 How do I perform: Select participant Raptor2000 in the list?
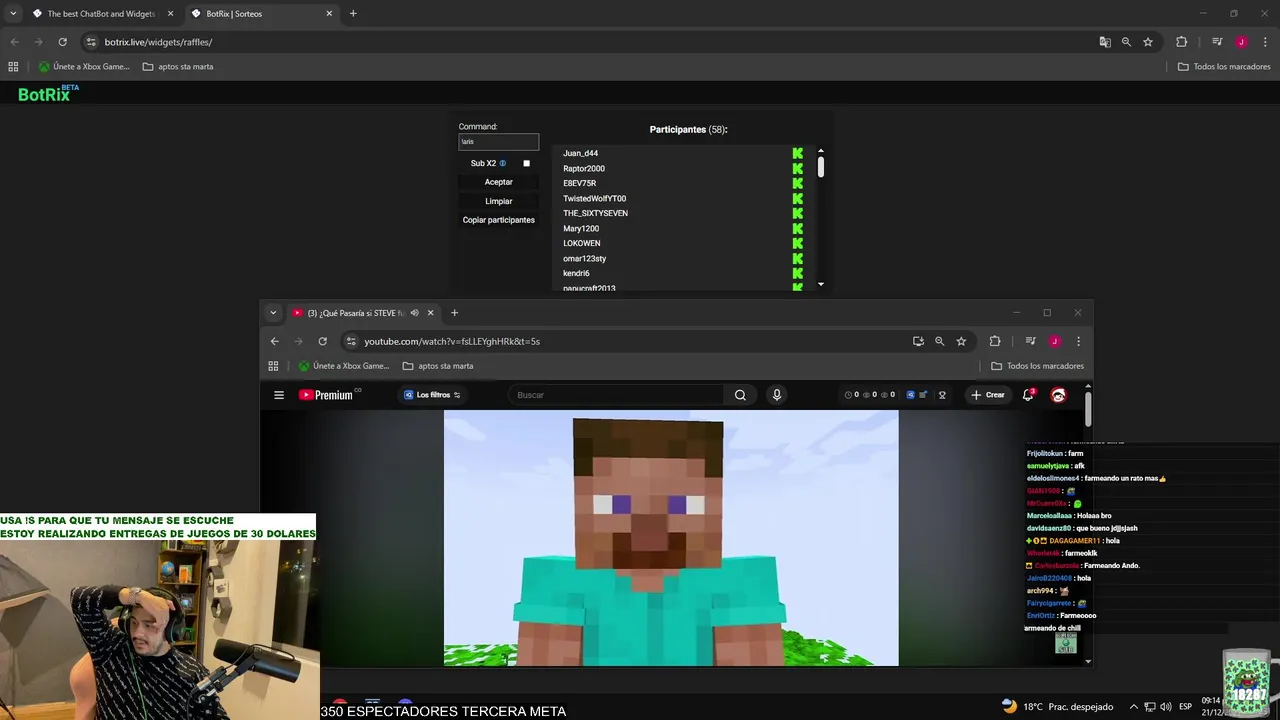tap(584, 168)
